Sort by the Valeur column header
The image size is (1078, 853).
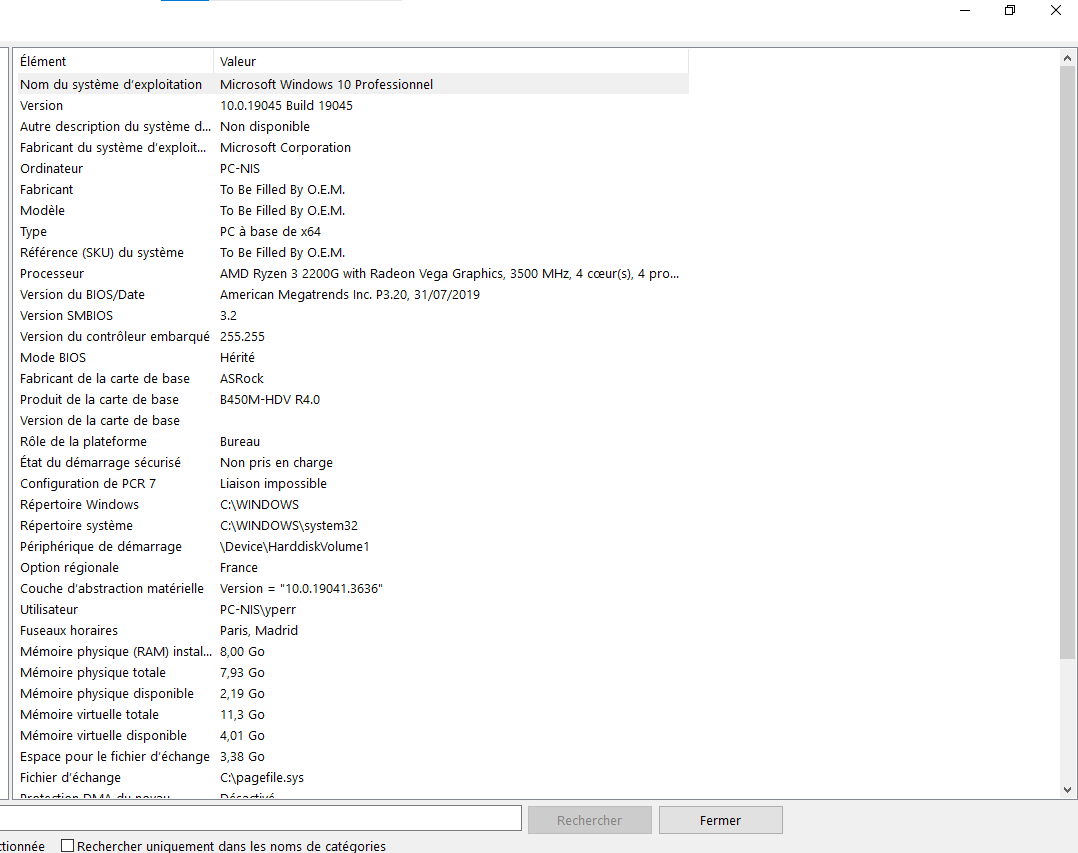pos(450,61)
